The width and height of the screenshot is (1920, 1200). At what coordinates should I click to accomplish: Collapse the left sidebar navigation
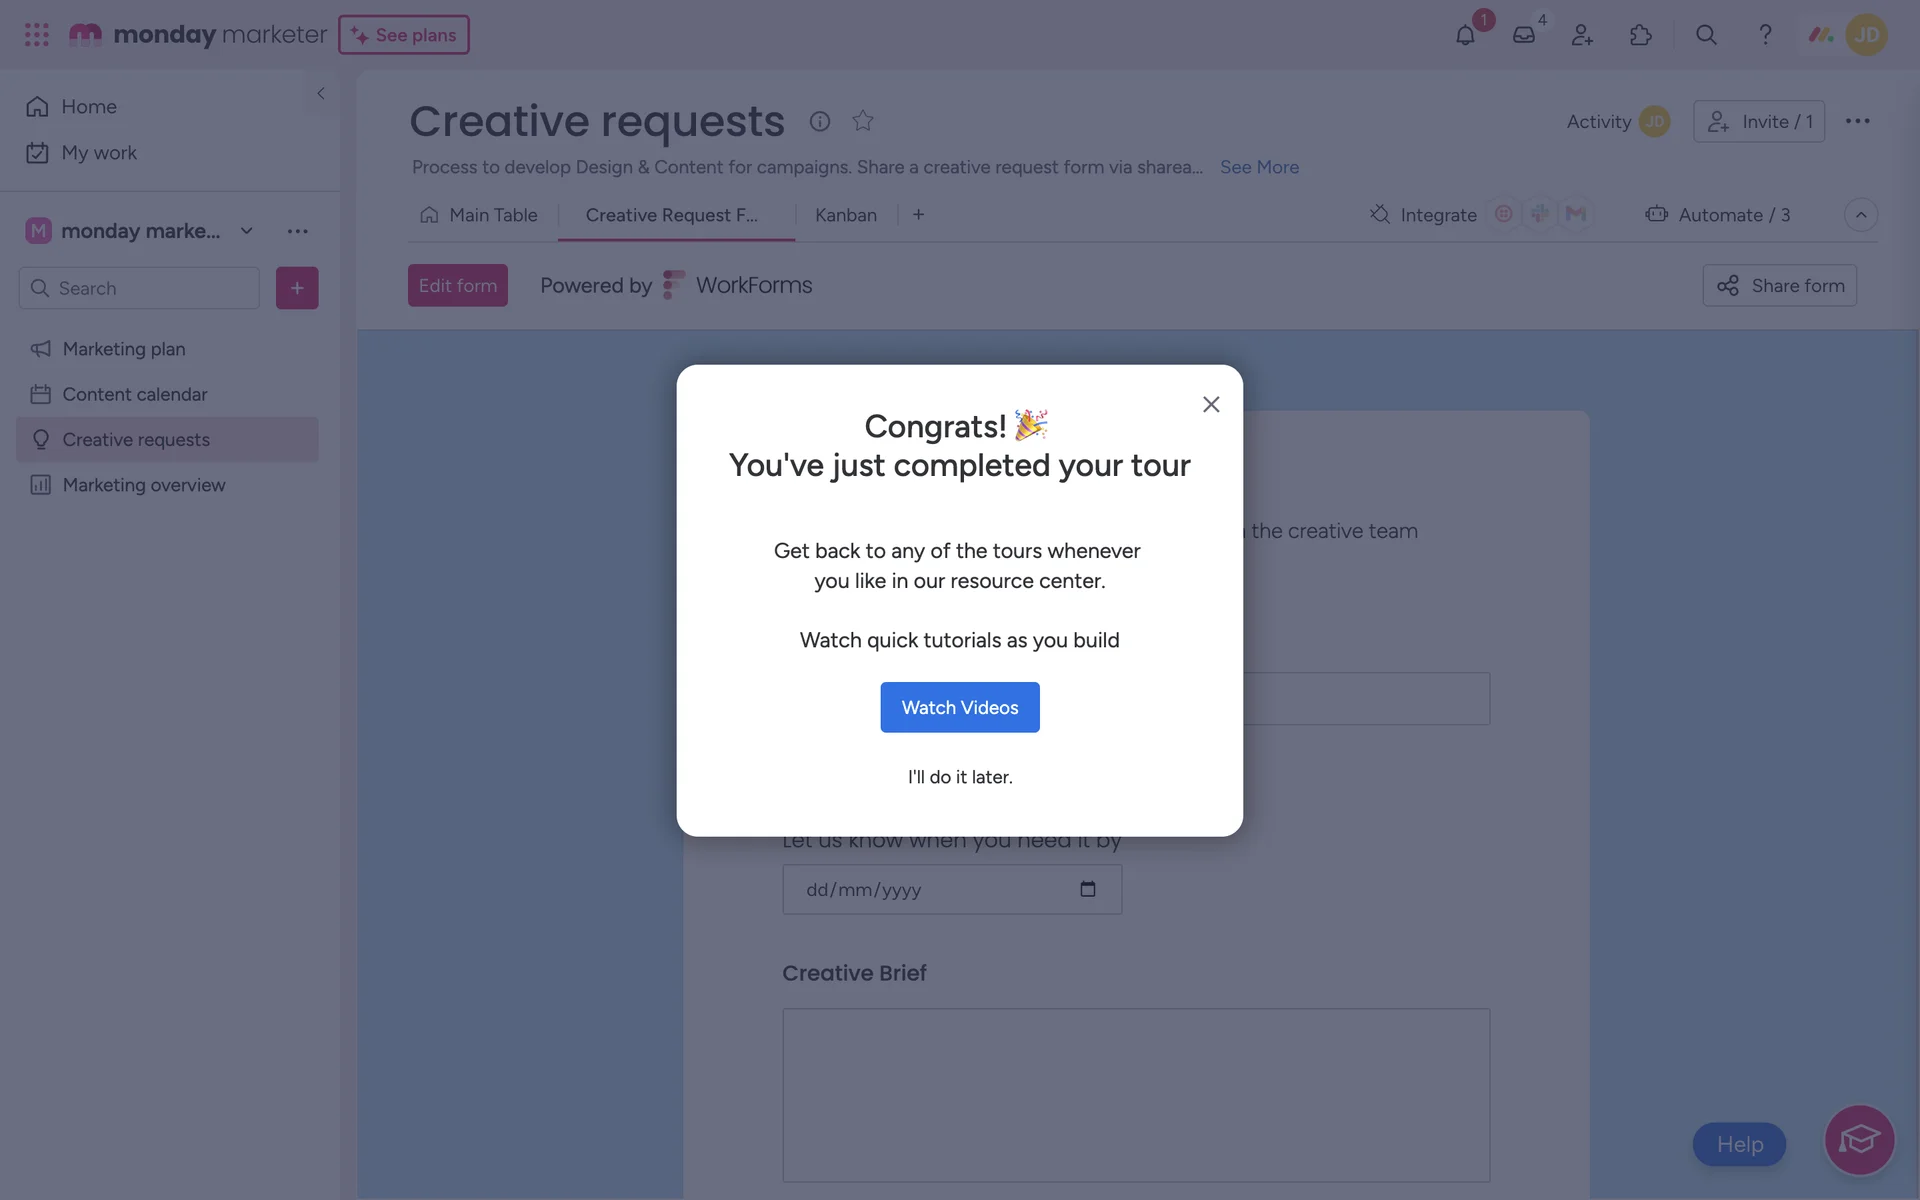click(x=321, y=94)
